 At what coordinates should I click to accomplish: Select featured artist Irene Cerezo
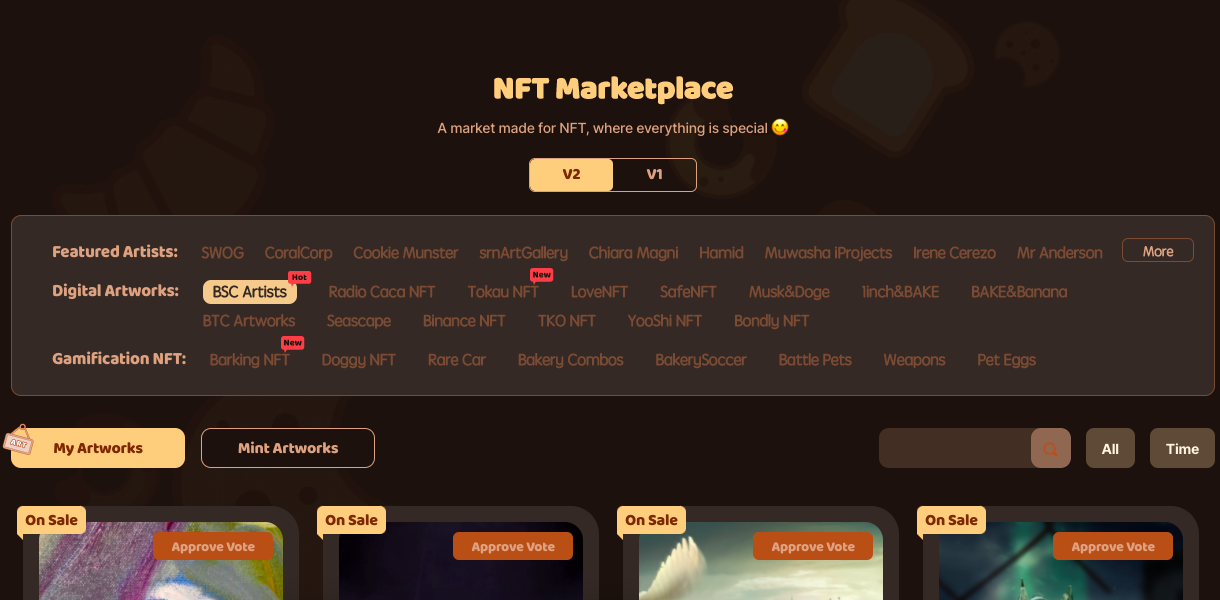click(x=954, y=253)
